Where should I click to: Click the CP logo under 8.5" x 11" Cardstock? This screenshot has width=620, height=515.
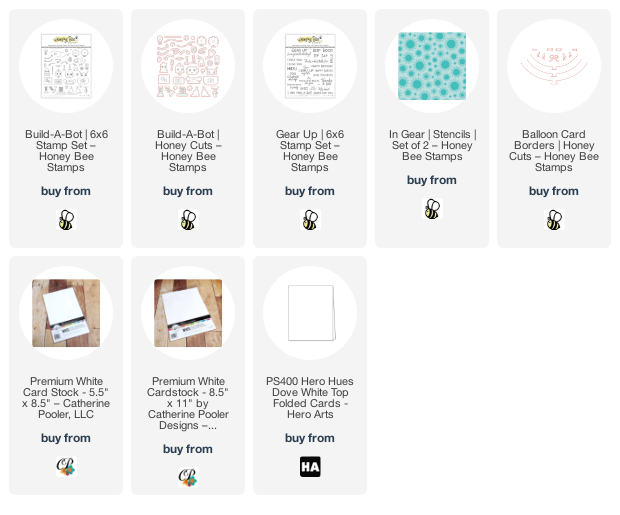click(x=188, y=478)
